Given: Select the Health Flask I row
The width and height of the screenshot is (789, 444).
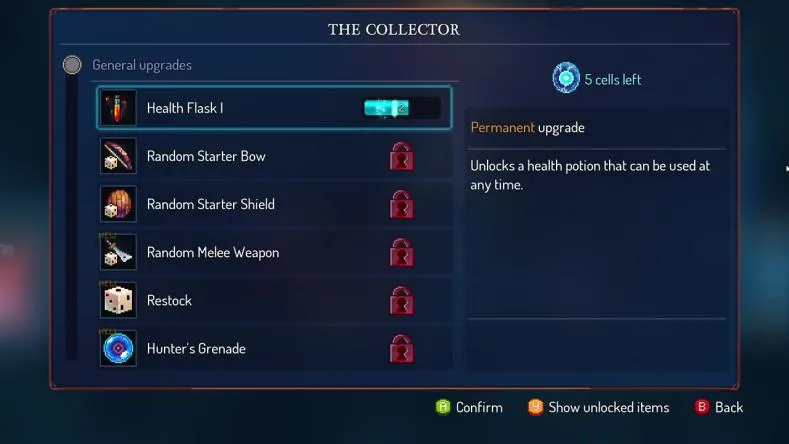Looking at the screenshot, I should (x=274, y=108).
